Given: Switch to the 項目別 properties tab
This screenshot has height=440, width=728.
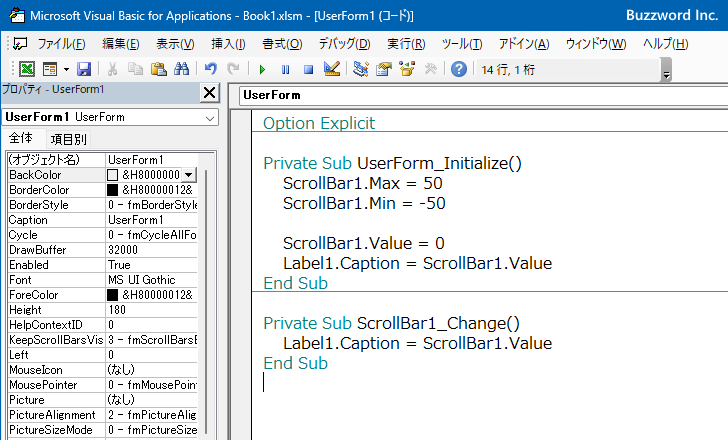Looking at the screenshot, I should coord(68,139).
